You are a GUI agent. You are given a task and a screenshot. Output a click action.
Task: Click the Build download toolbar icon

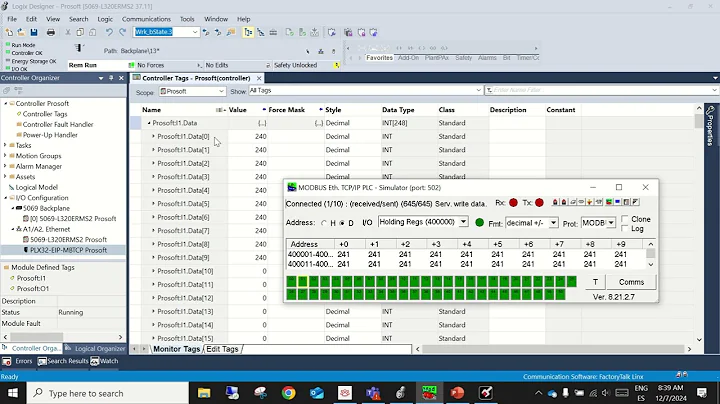[315, 32]
